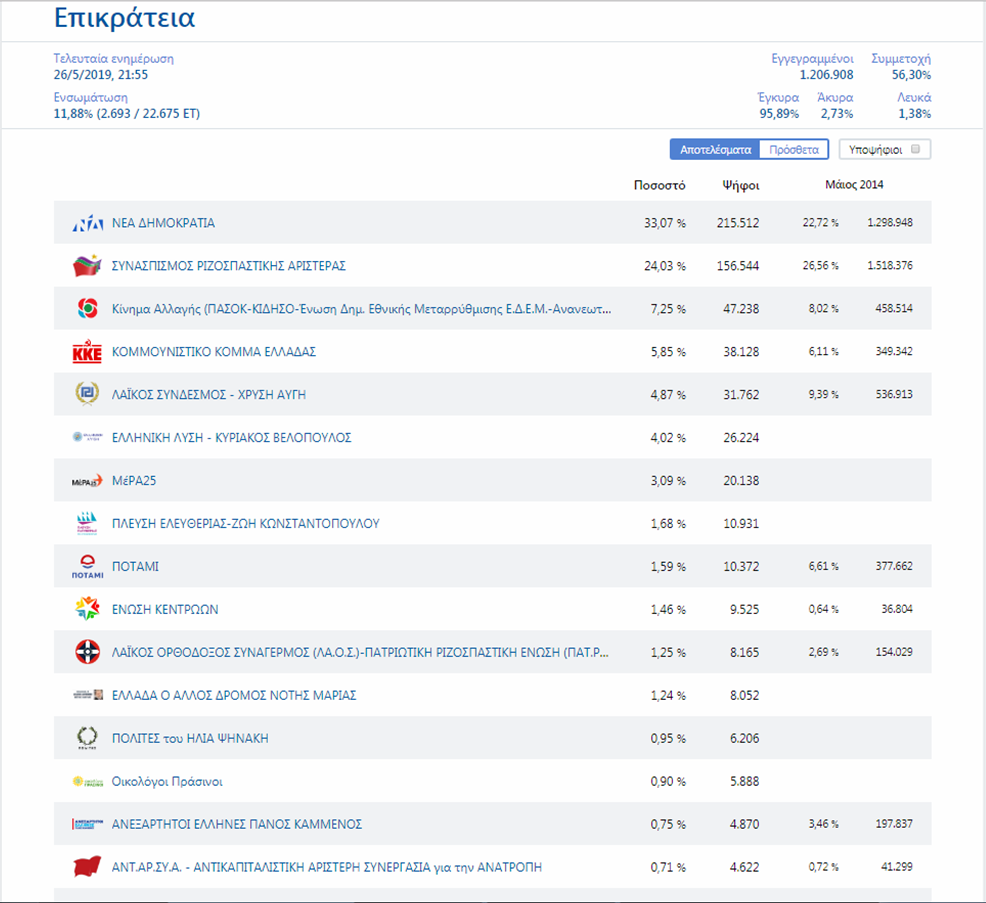This screenshot has height=903, width=986.
Task: Click the Τελευταία ενημέρωση label
Action: [x=114, y=58]
